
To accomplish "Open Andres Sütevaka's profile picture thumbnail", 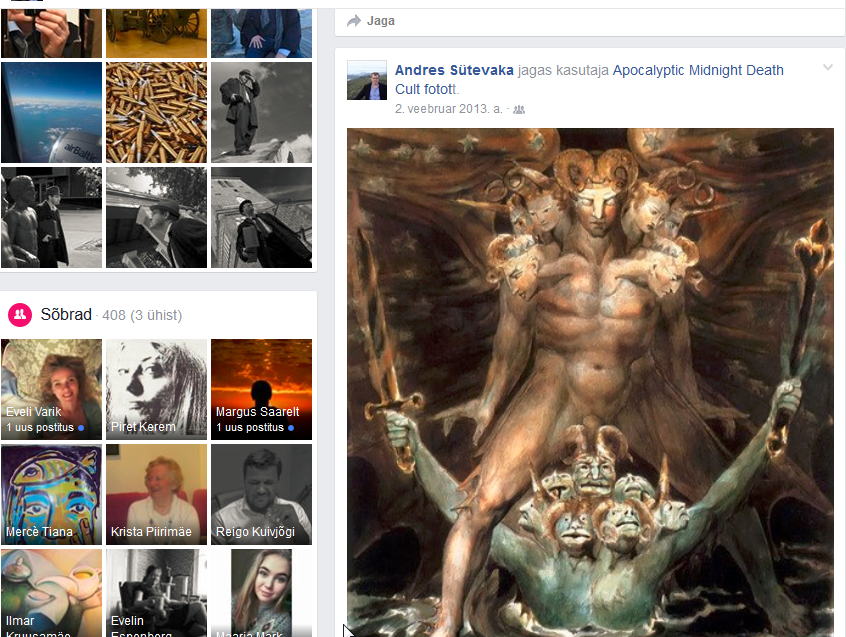I will [x=367, y=80].
